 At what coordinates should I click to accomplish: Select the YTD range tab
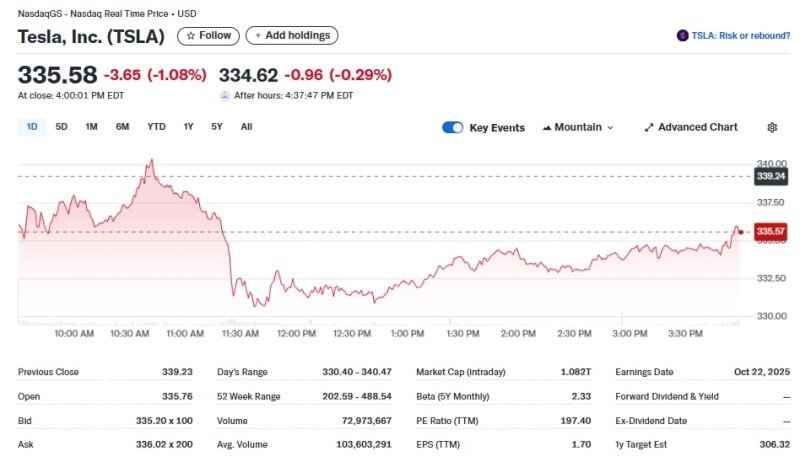coord(156,127)
